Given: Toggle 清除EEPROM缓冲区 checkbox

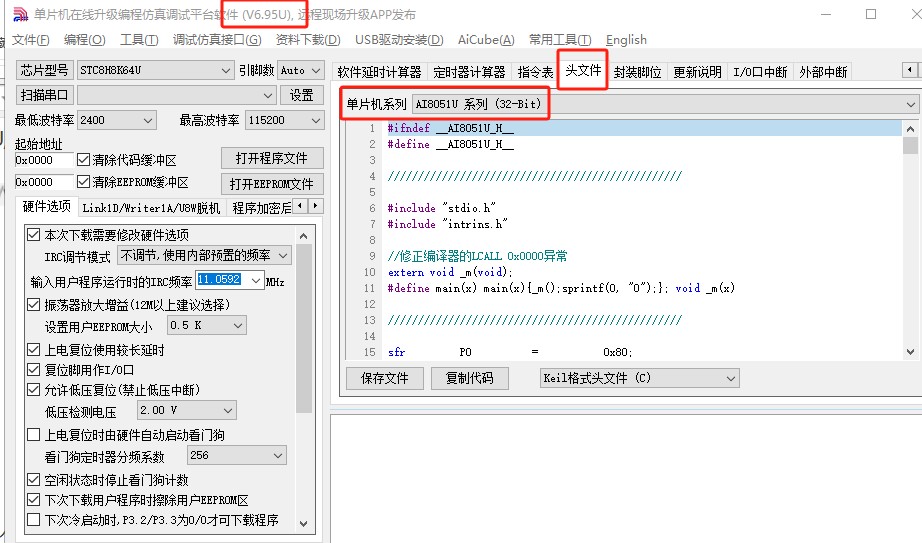Looking at the screenshot, I should tap(83, 182).
